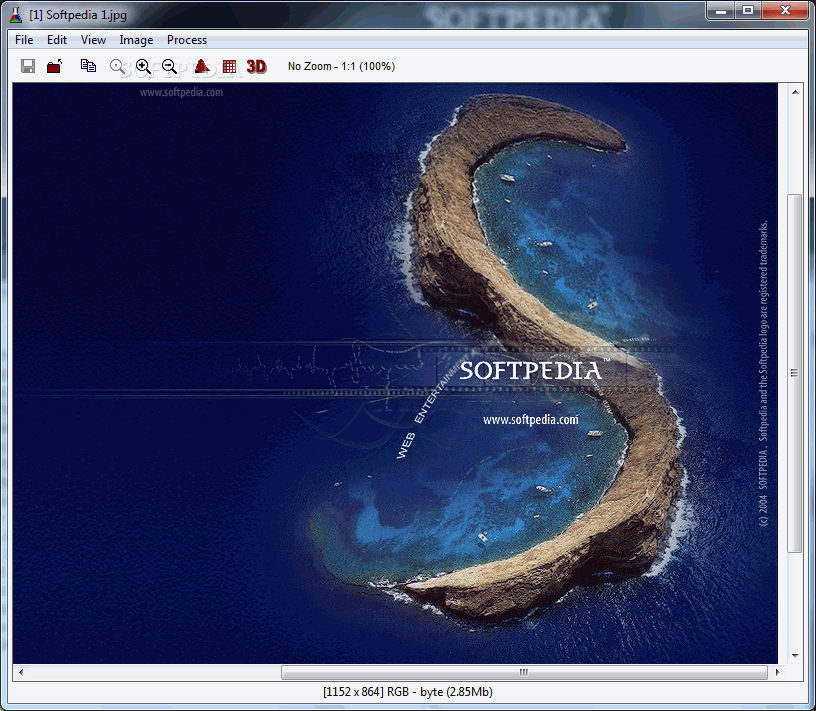Viewport: 816px width, 711px height.
Task: Zoom out with the minus magnifier
Action: click(x=169, y=66)
